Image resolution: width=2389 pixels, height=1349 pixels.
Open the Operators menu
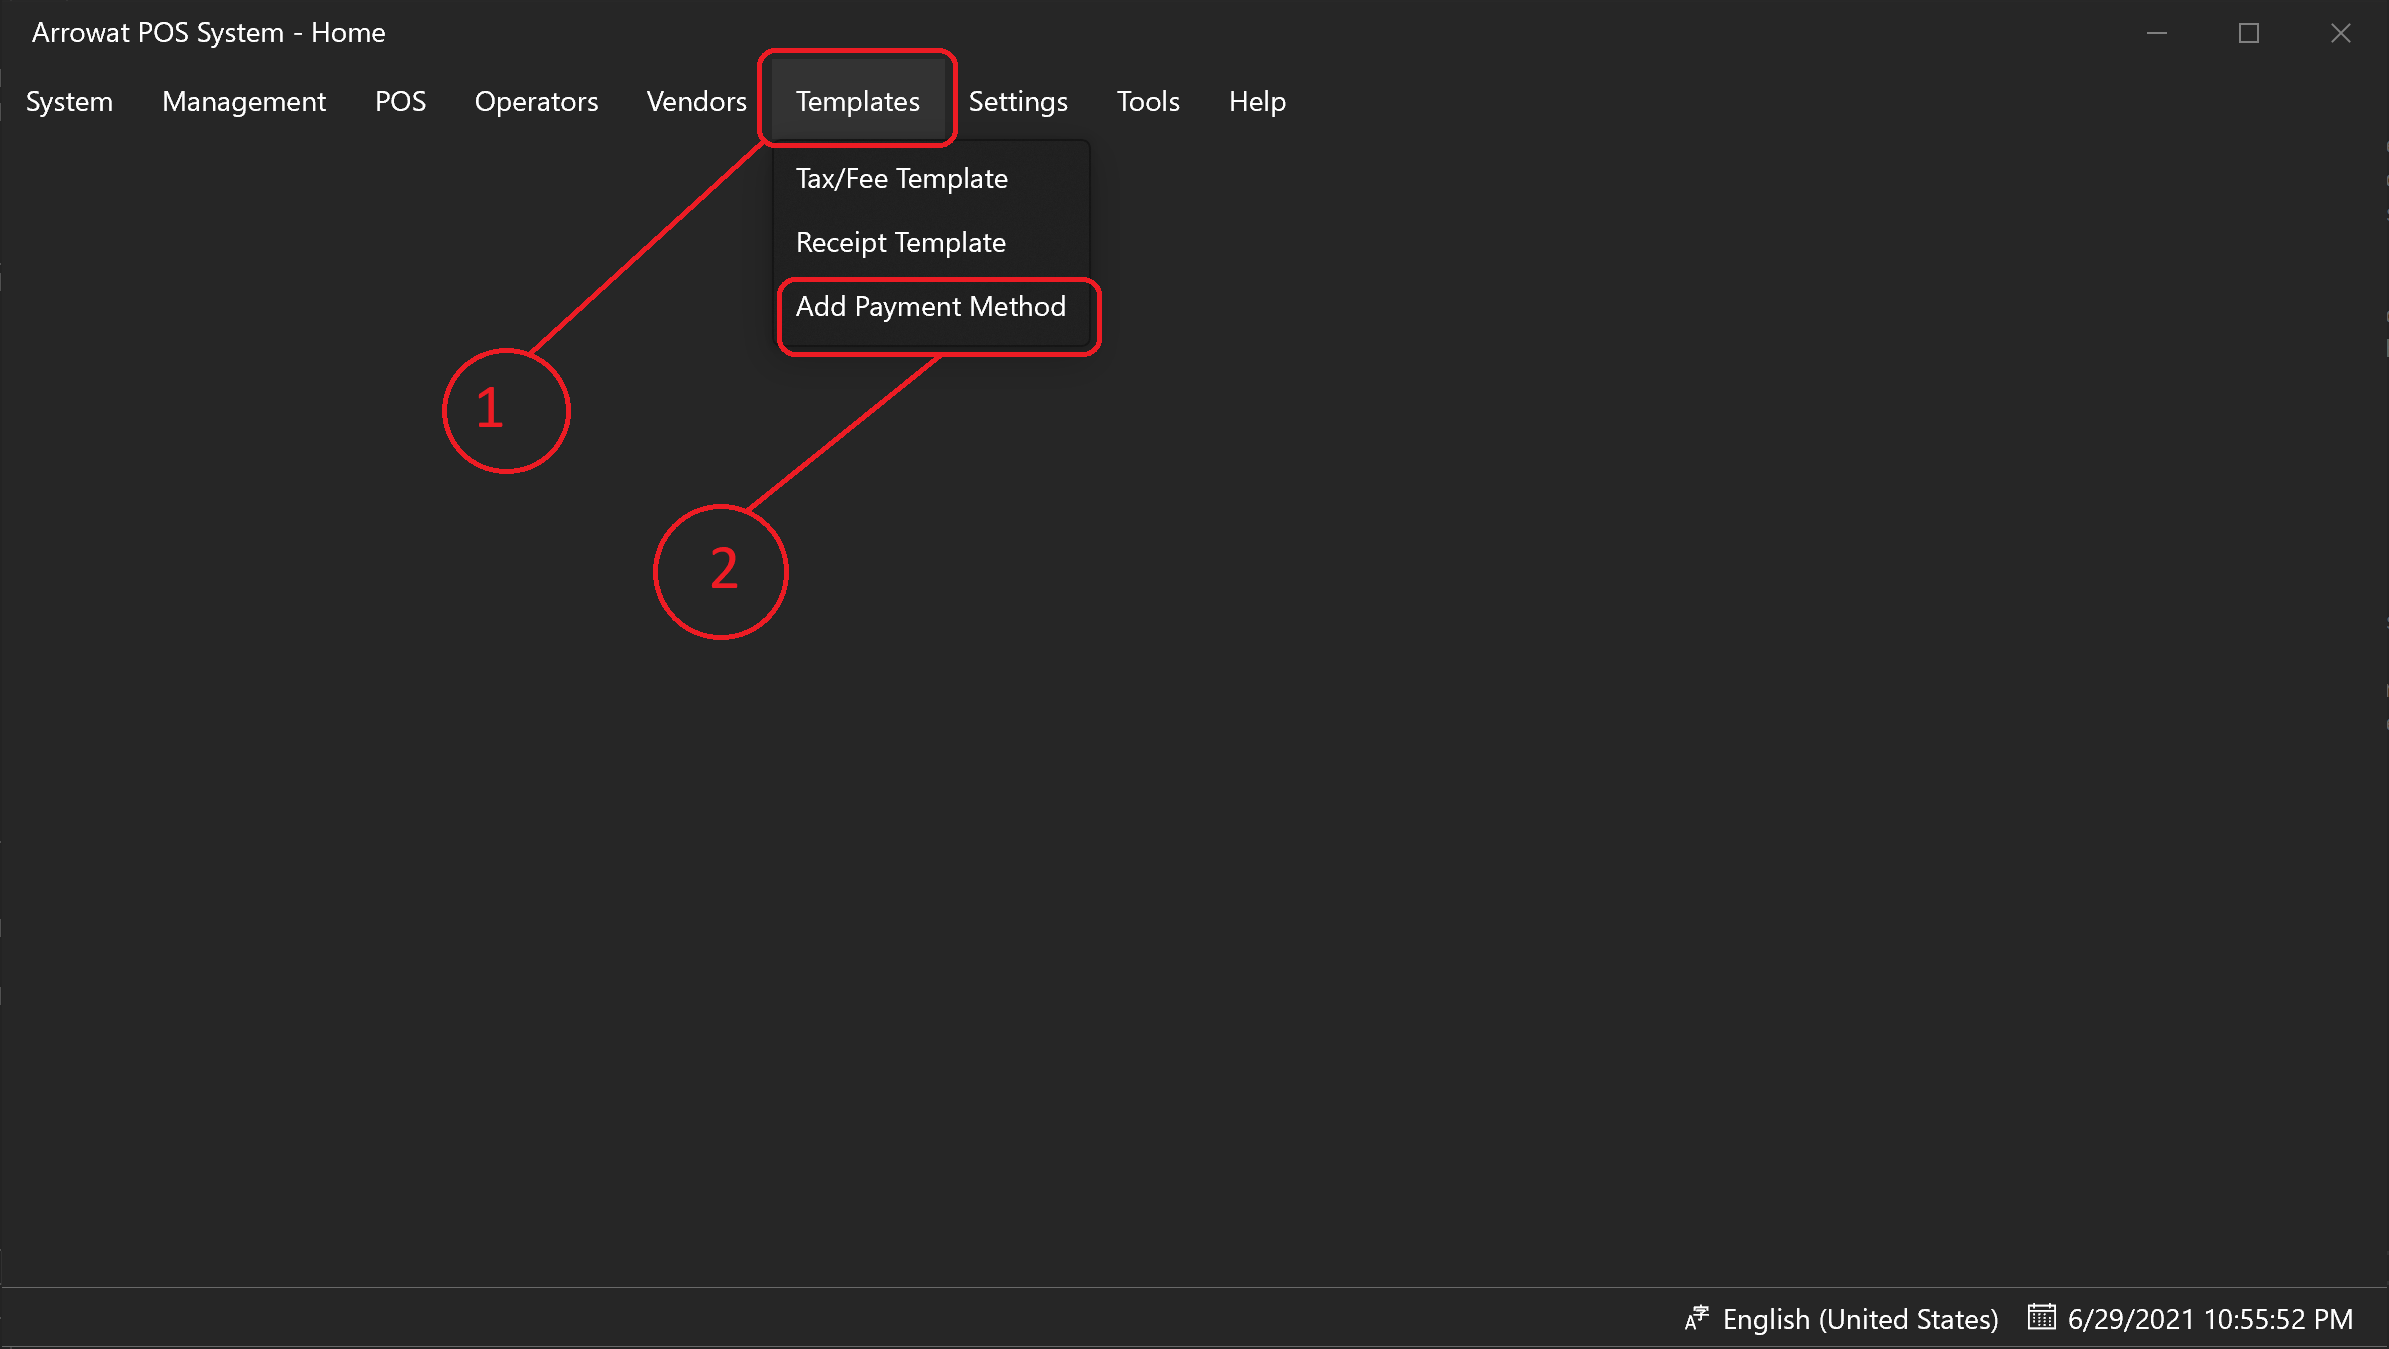(536, 101)
